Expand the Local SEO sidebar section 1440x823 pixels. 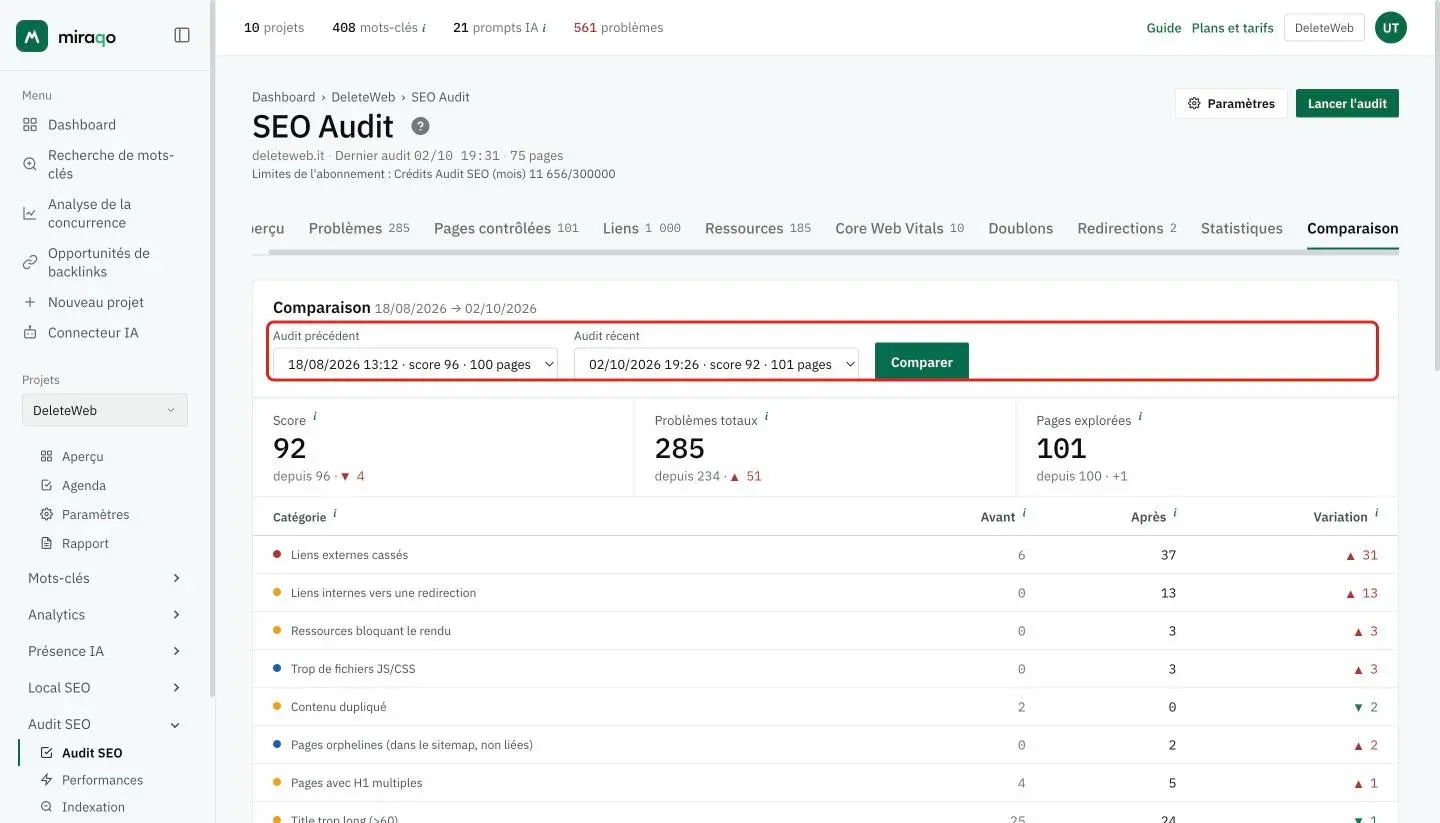[x=104, y=688]
